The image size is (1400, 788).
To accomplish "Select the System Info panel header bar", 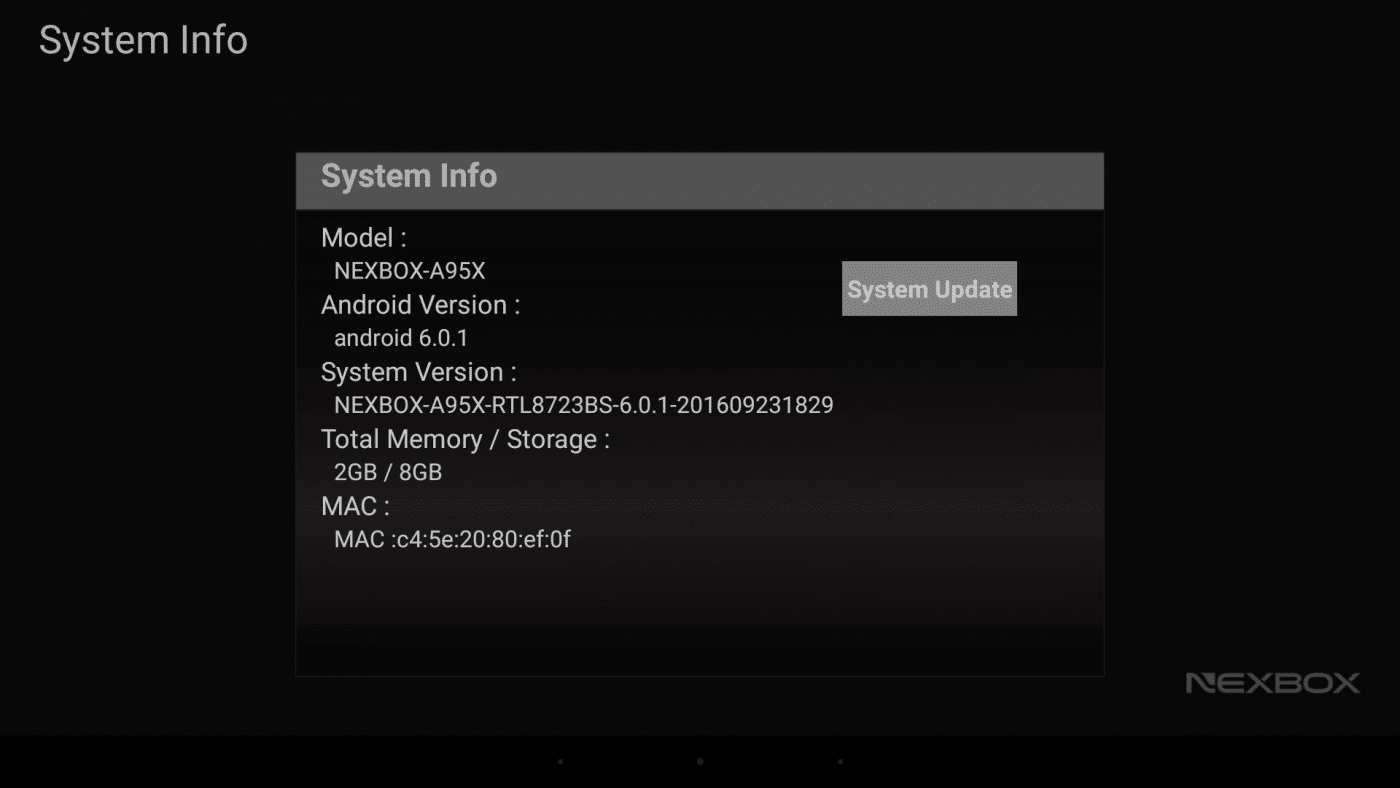I will [x=699, y=180].
